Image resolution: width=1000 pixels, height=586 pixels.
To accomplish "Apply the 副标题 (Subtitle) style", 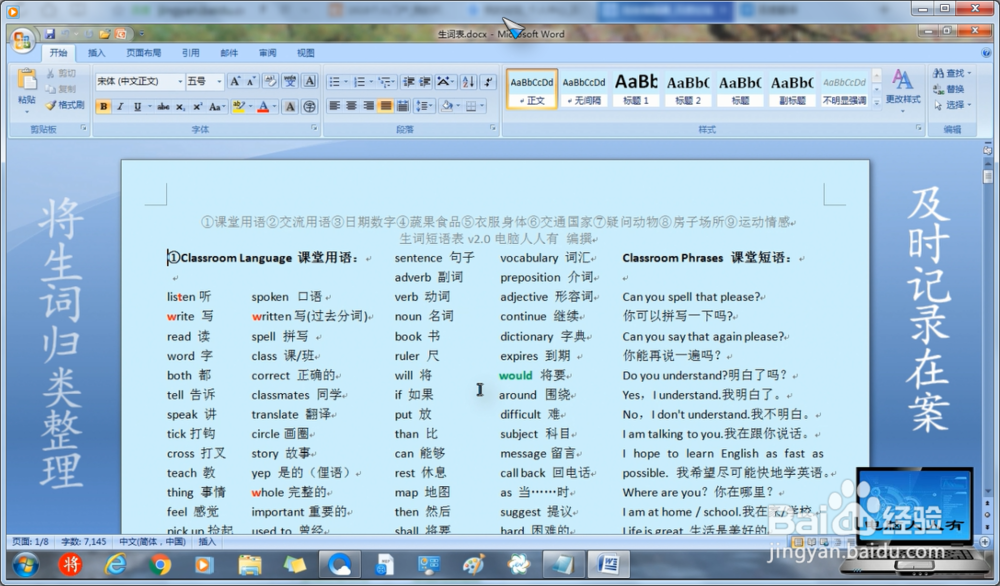I will point(792,89).
